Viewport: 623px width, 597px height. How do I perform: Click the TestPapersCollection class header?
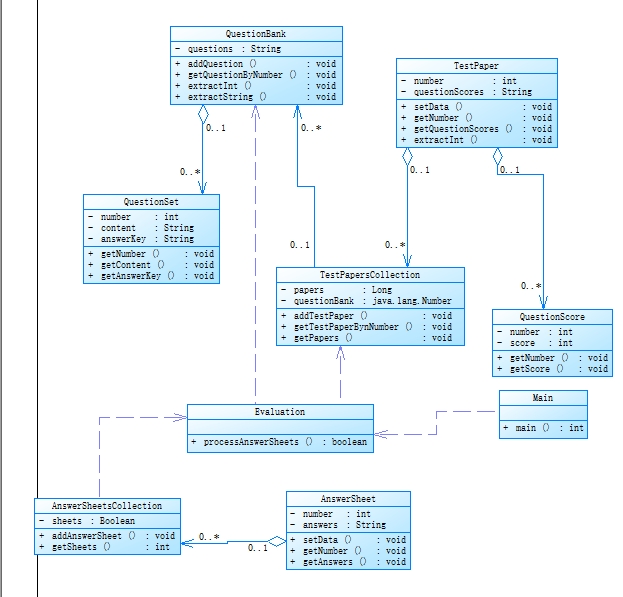coord(370,275)
